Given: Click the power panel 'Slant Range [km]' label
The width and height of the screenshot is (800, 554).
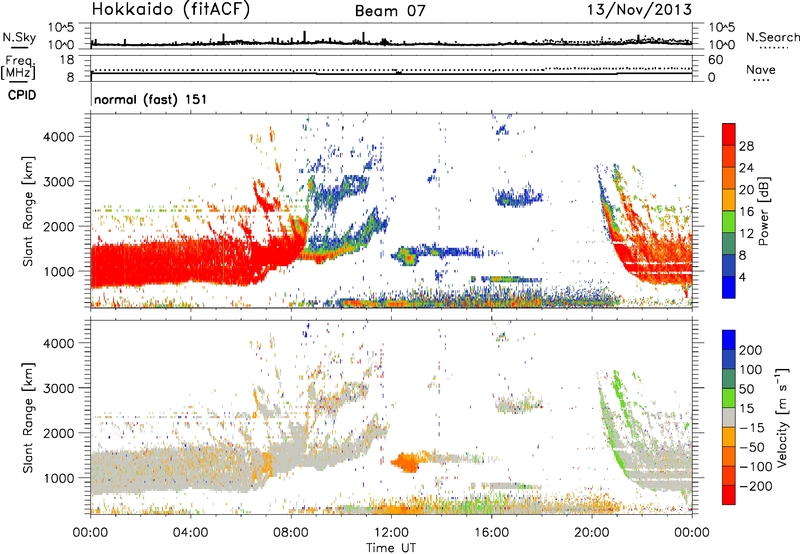Looking at the screenshot, I should (28, 211).
